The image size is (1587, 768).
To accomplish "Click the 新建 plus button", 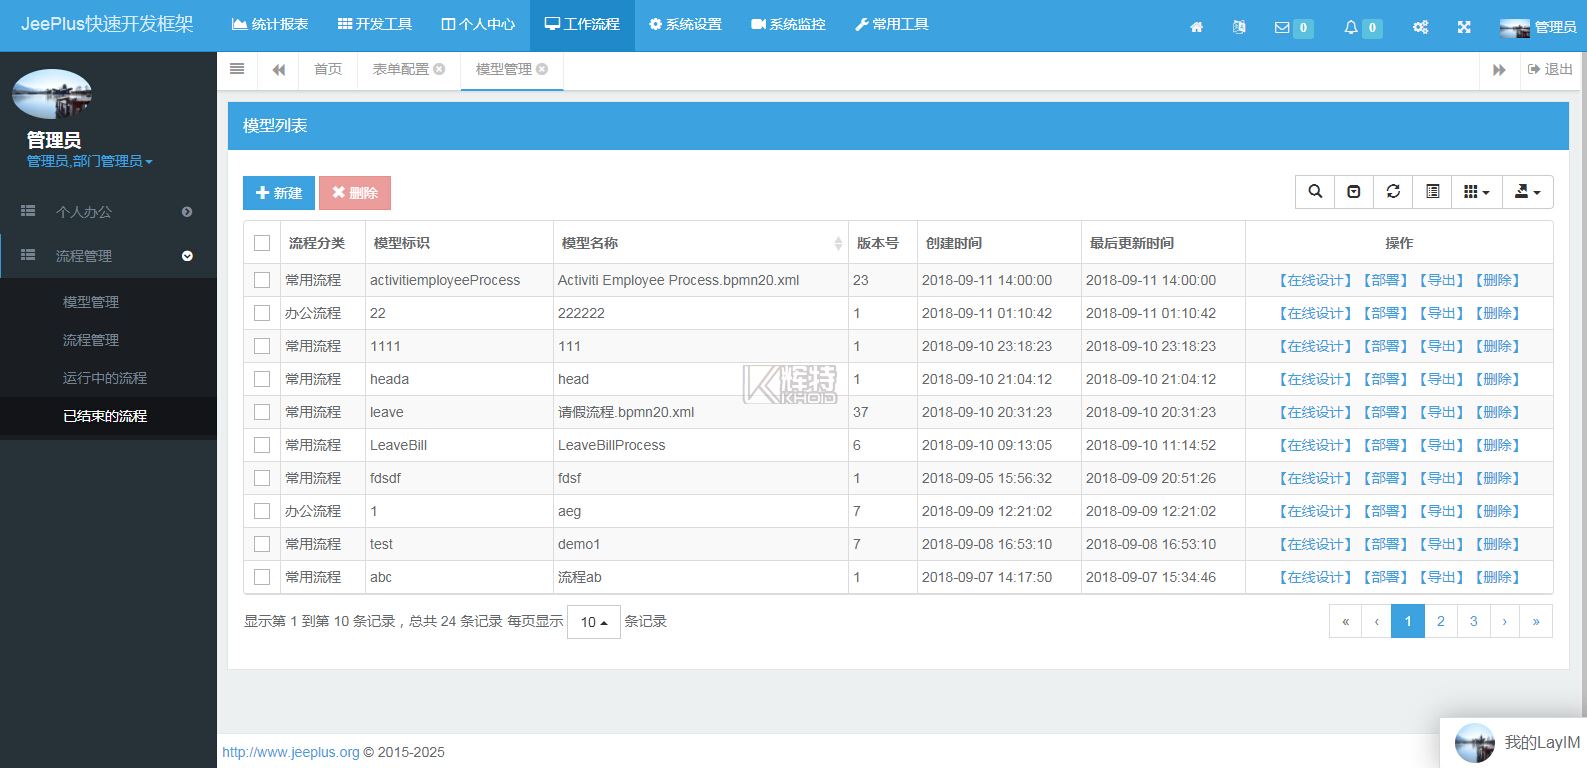I will [279, 193].
